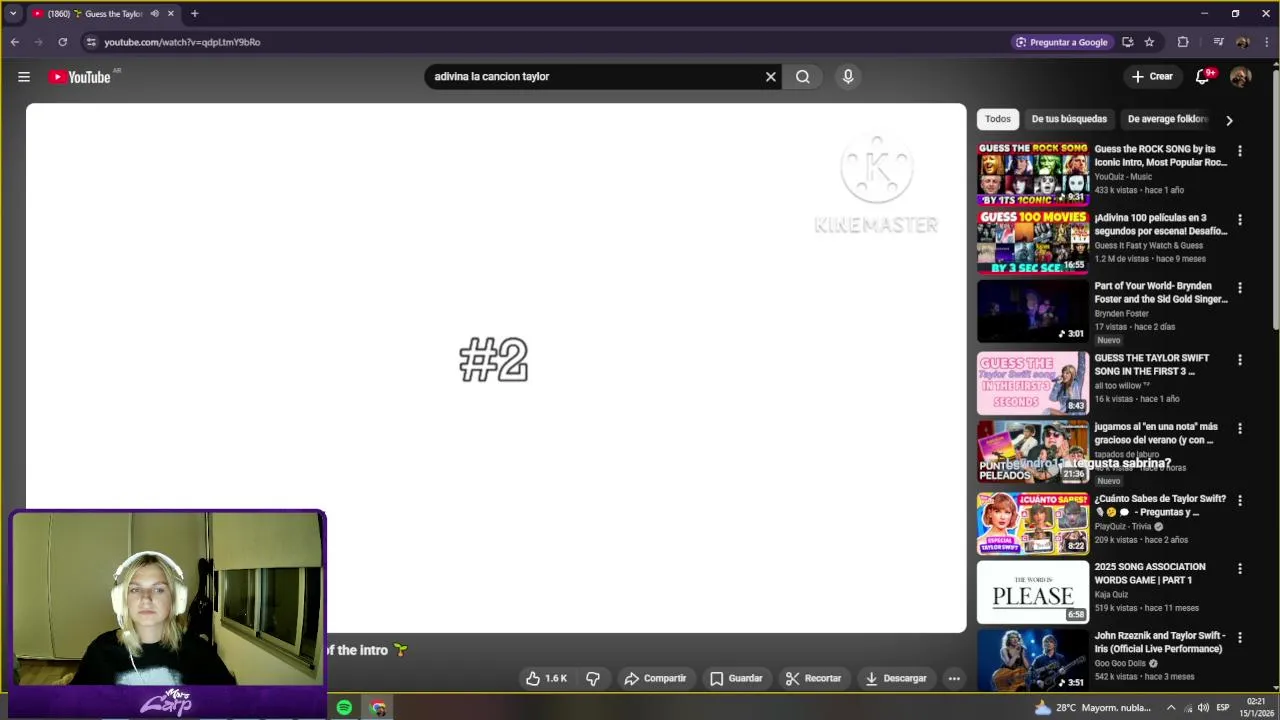
Task: Open the pink 'Guess the Taylor Swift song' thumbnail
Action: point(1033,382)
